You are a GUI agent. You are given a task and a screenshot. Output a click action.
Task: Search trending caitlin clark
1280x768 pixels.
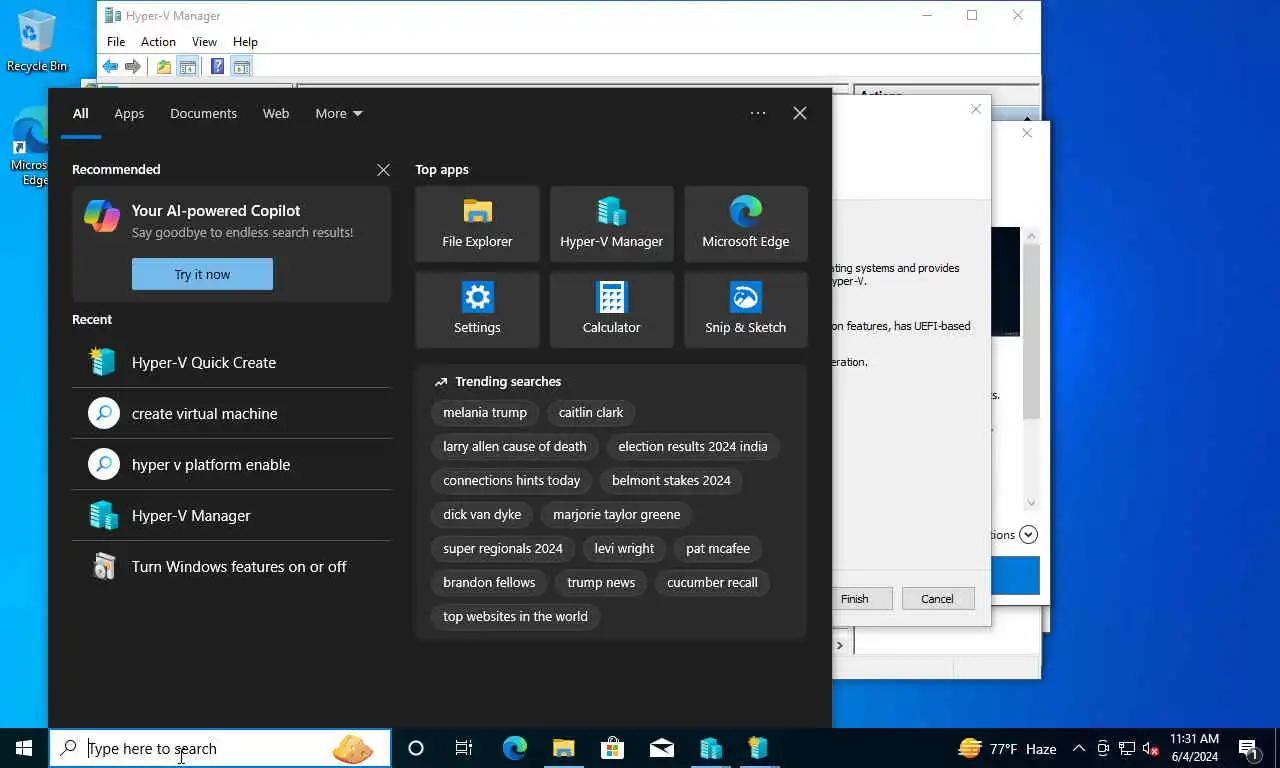click(x=591, y=413)
